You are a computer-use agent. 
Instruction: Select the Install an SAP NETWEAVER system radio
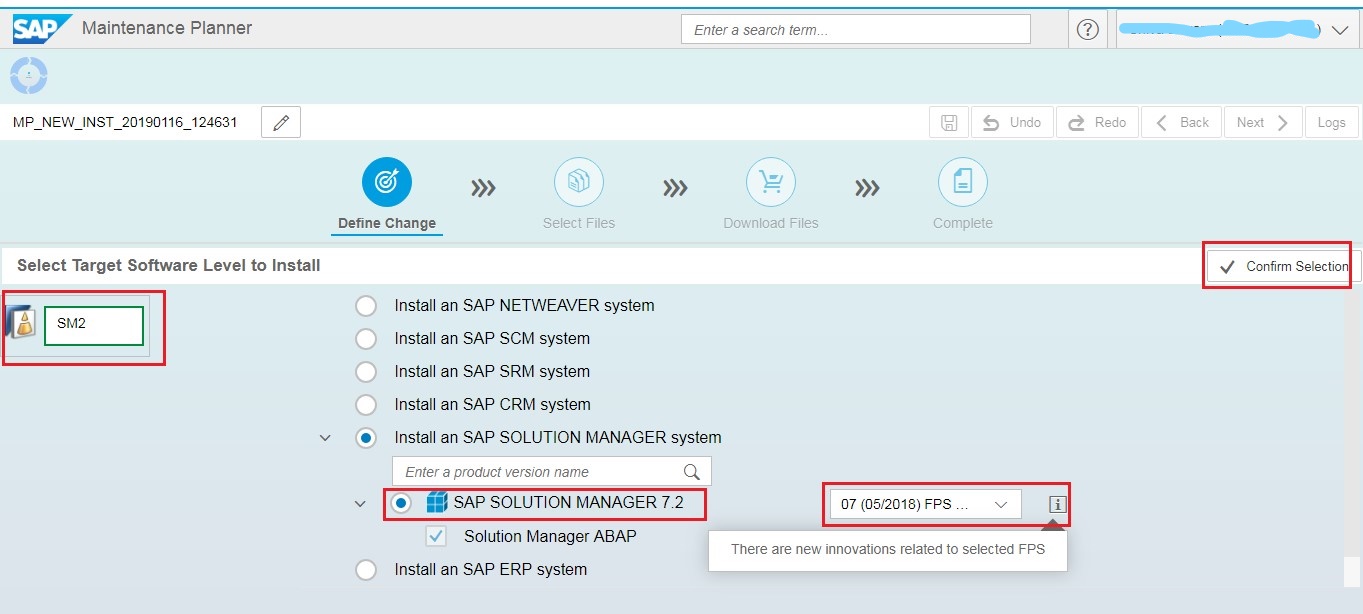[x=365, y=305]
